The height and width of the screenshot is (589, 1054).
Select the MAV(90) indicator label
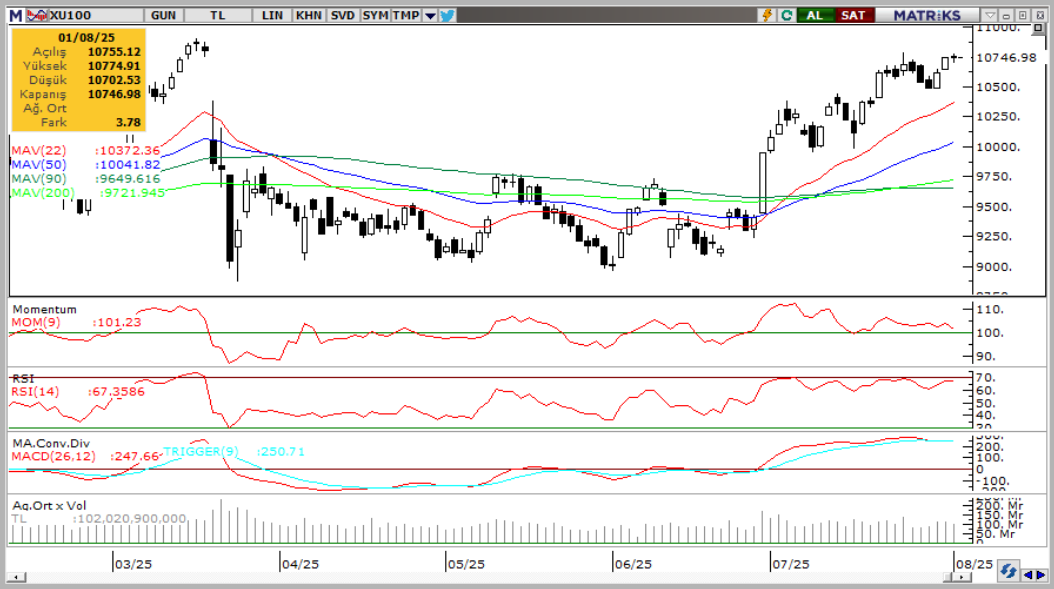coord(39,179)
